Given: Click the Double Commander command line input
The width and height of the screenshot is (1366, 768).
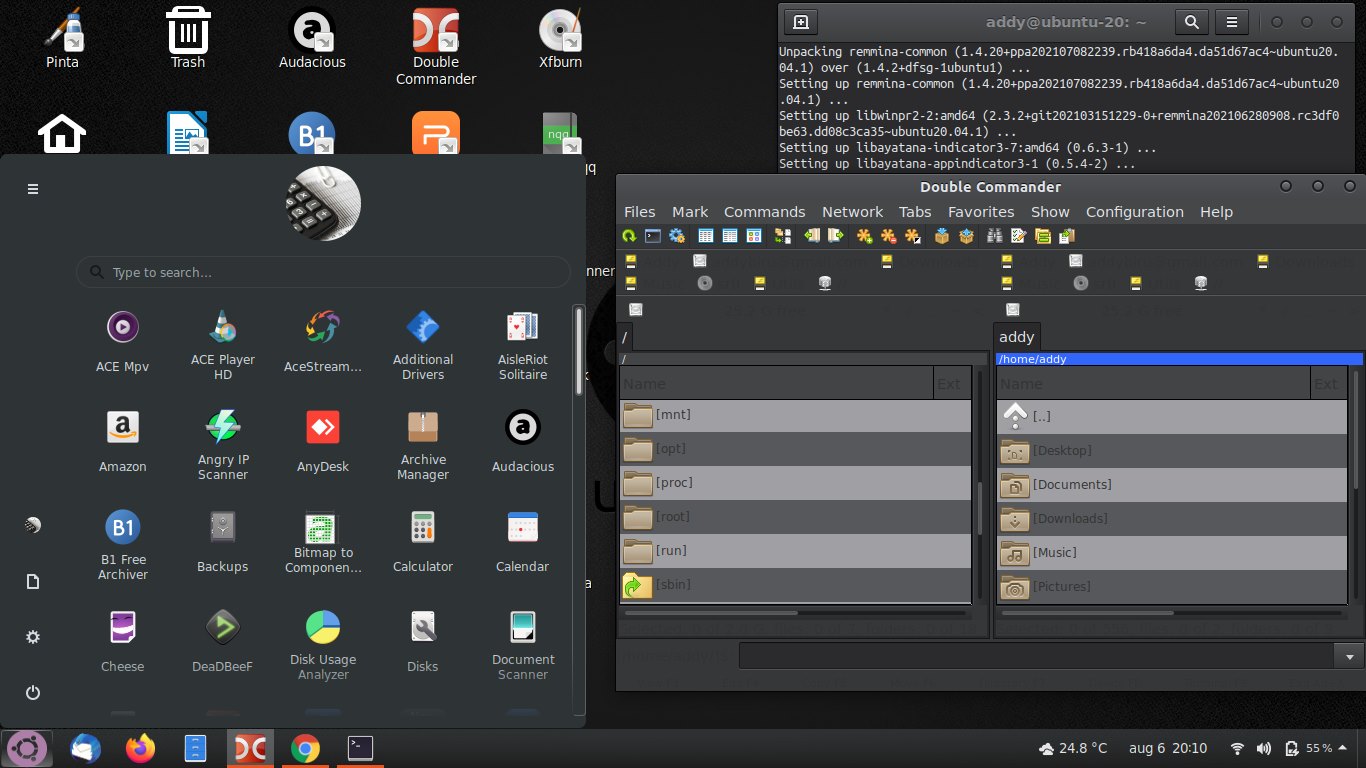Looking at the screenshot, I should tap(1038, 657).
